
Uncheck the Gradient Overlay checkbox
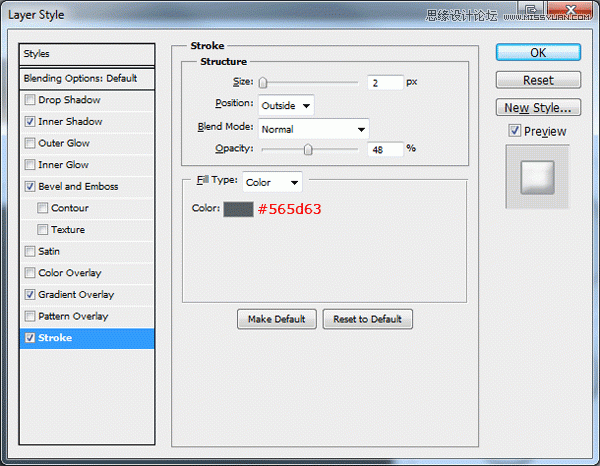coord(29,295)
